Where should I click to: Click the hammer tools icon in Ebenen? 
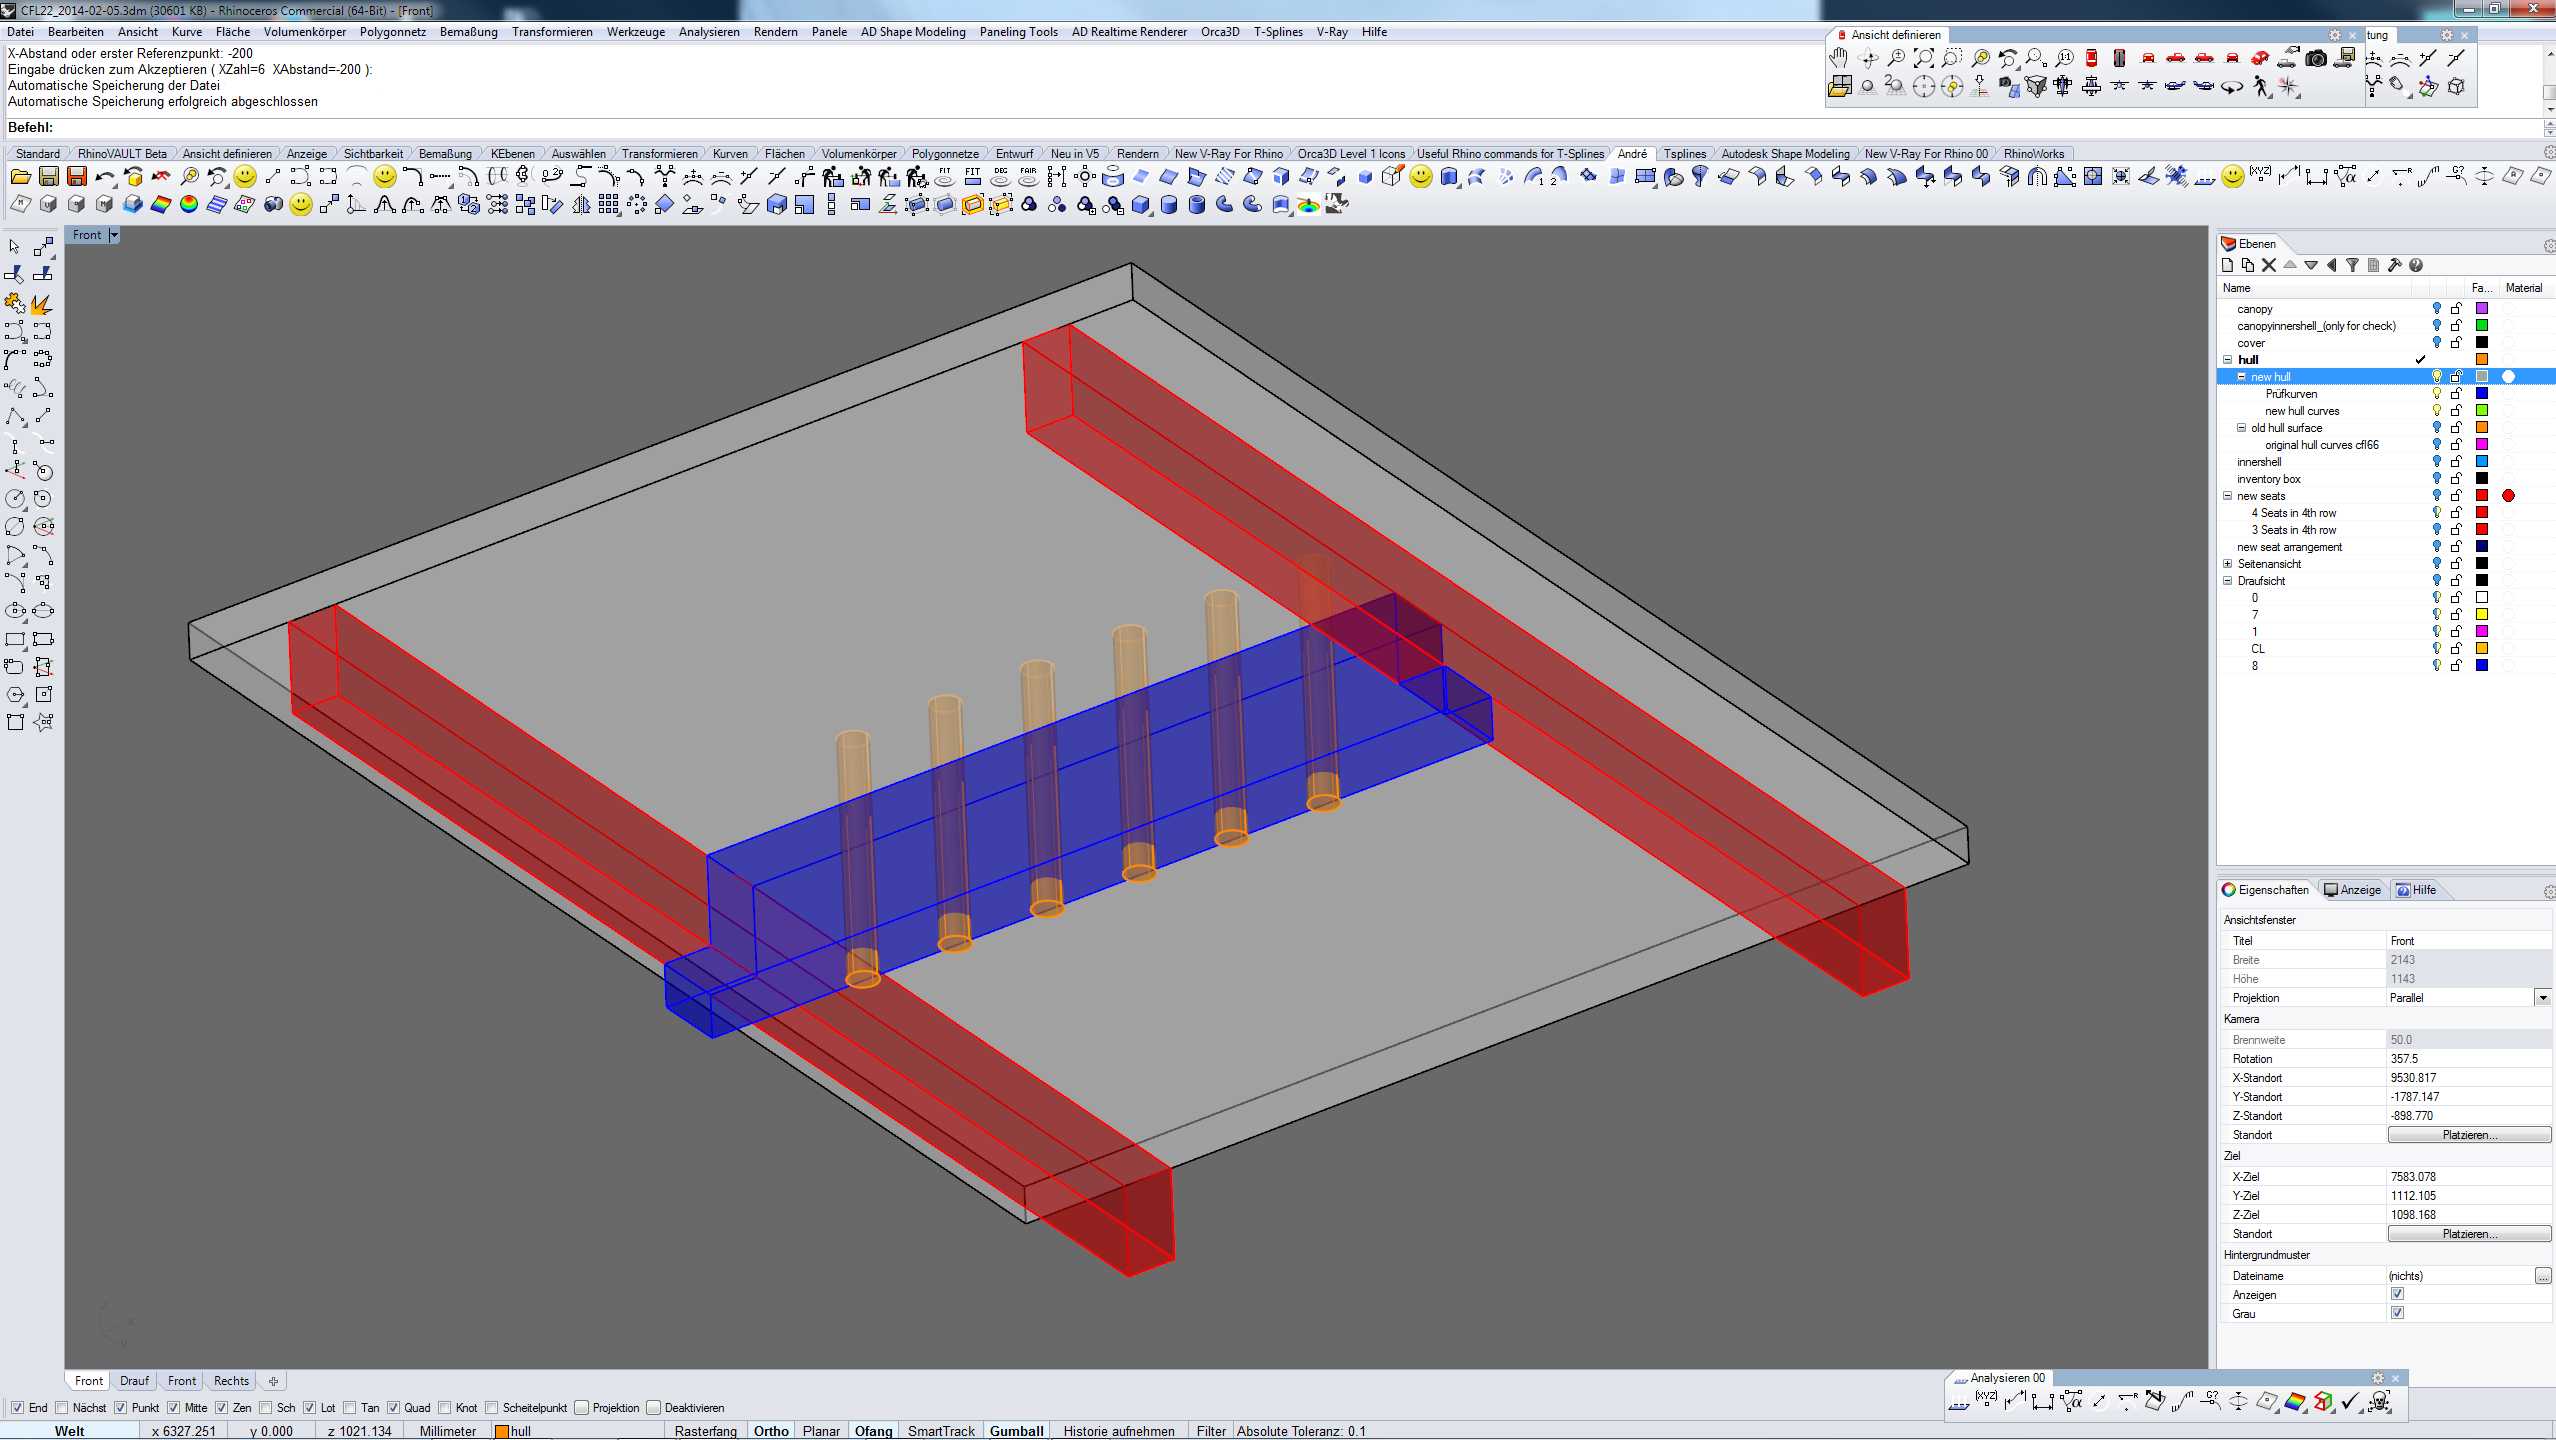(2394, 265)
